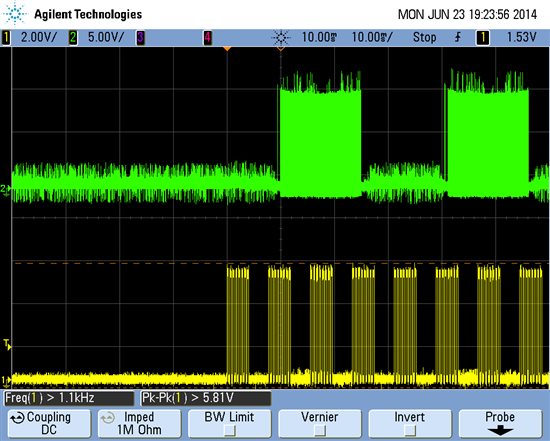Select channel 2 green indicator badge
Screen dimensions: 550x441
coord(73,38)
